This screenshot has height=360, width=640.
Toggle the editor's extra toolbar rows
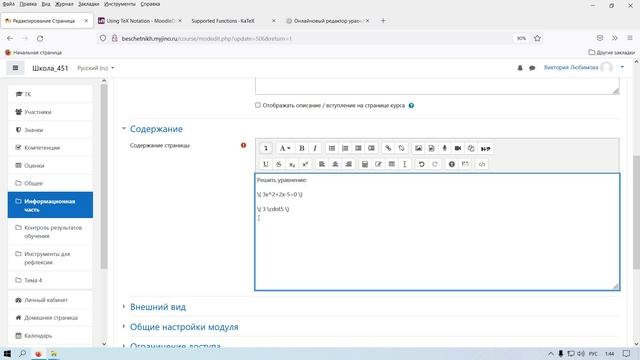point(266,148)
